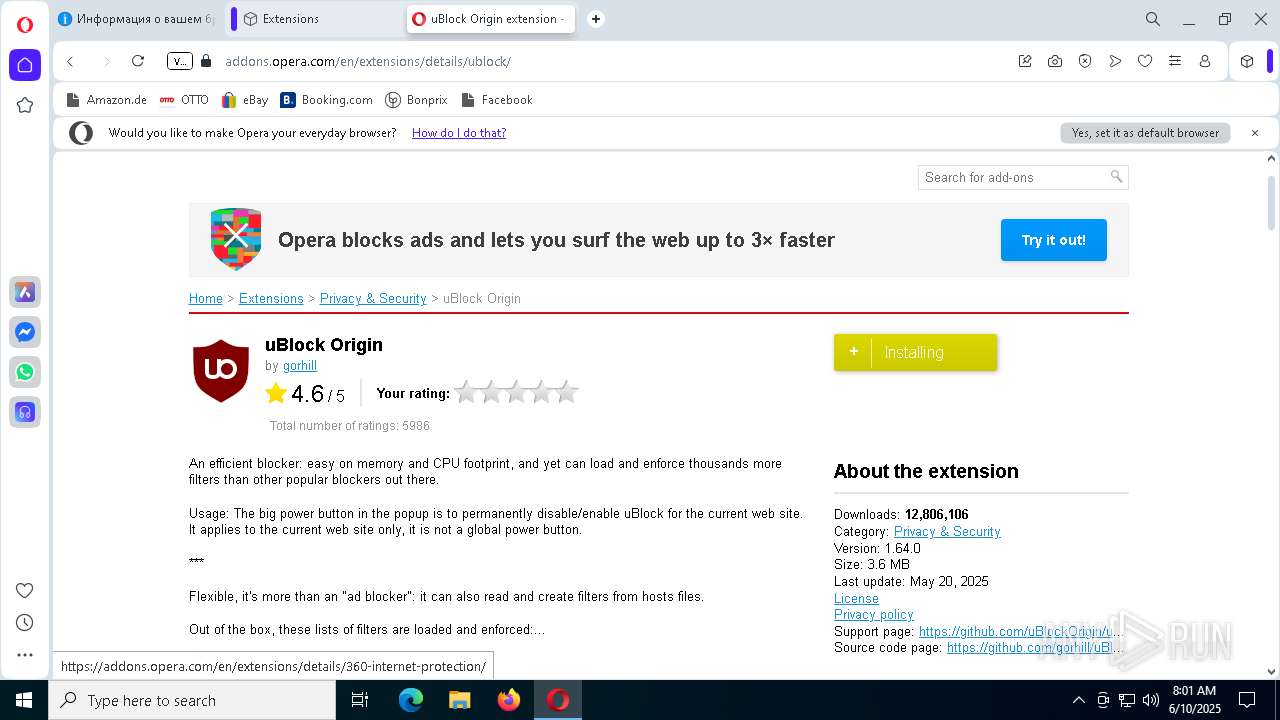Go back with the back arrow
Image resolution: width=1280 pixels, height=720 pixels.
[70, 61]
